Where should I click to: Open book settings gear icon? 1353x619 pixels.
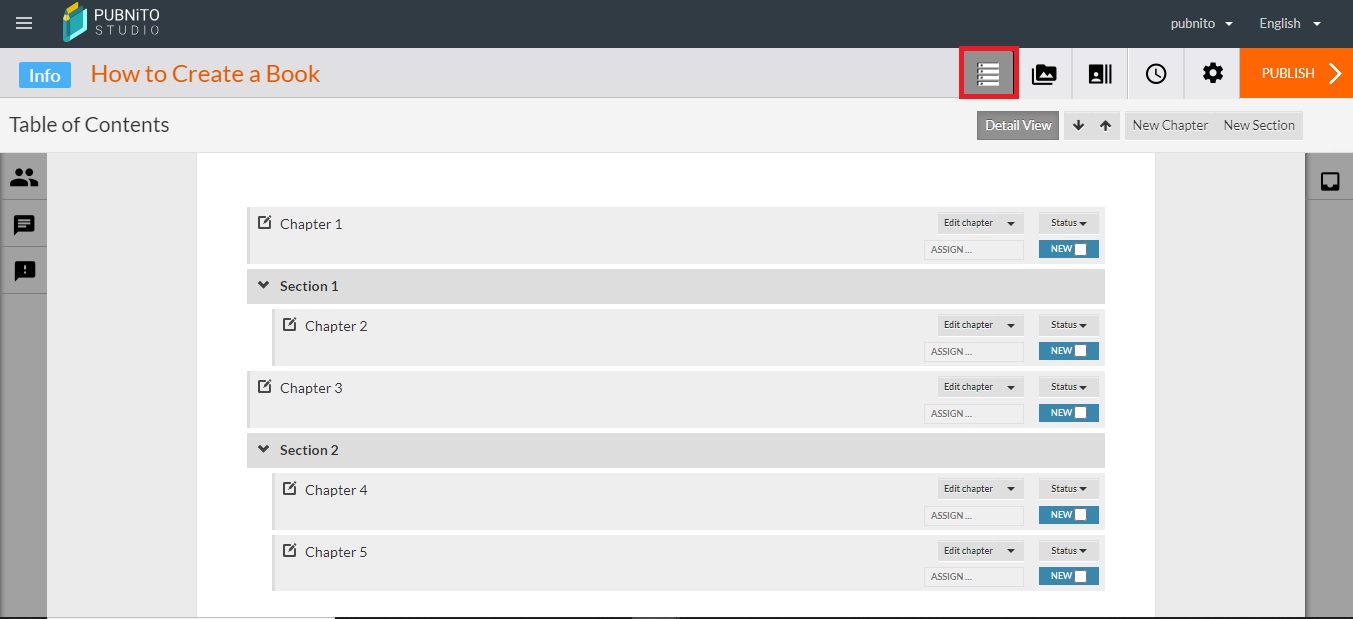[1212, 73]
